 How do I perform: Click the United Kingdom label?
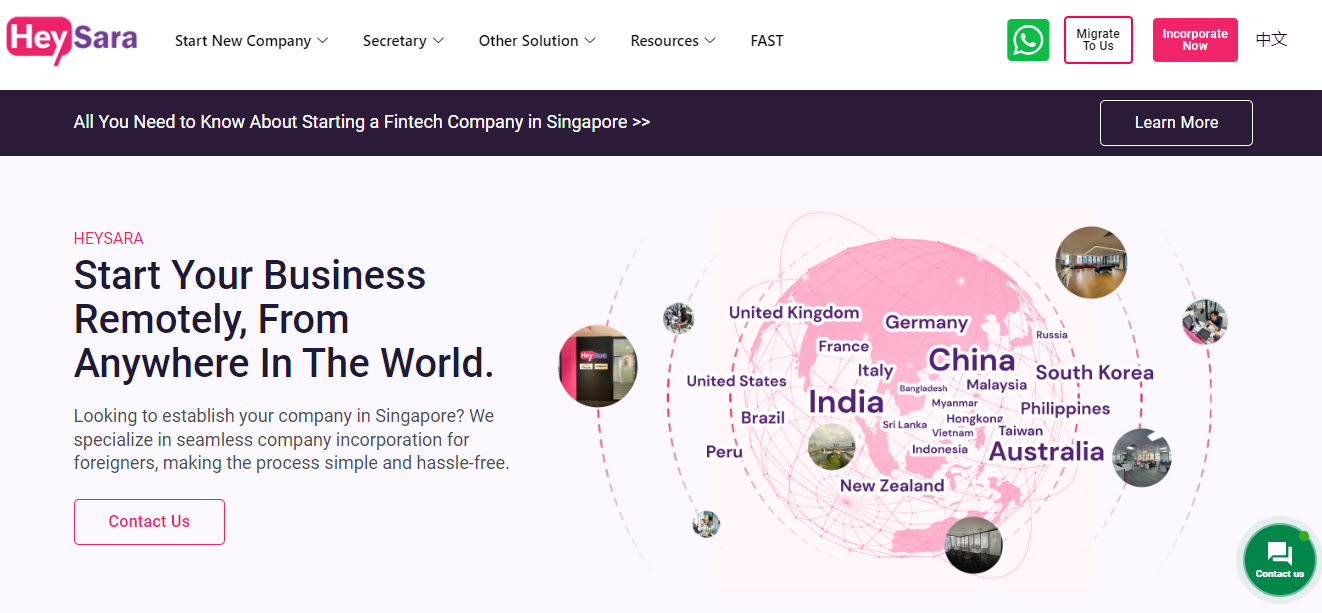(794, 313)
